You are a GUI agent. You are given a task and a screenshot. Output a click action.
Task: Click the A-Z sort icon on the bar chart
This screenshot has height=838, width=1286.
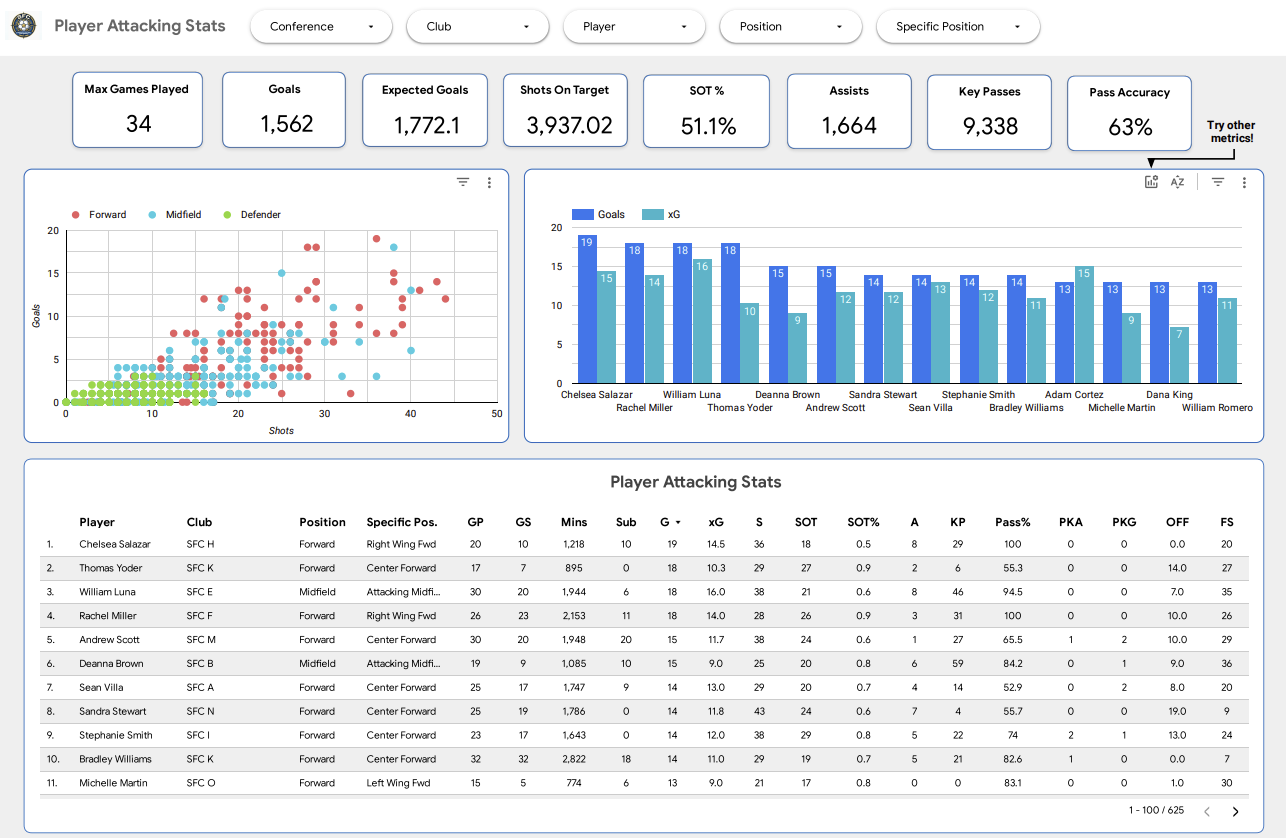[1178, 182]
